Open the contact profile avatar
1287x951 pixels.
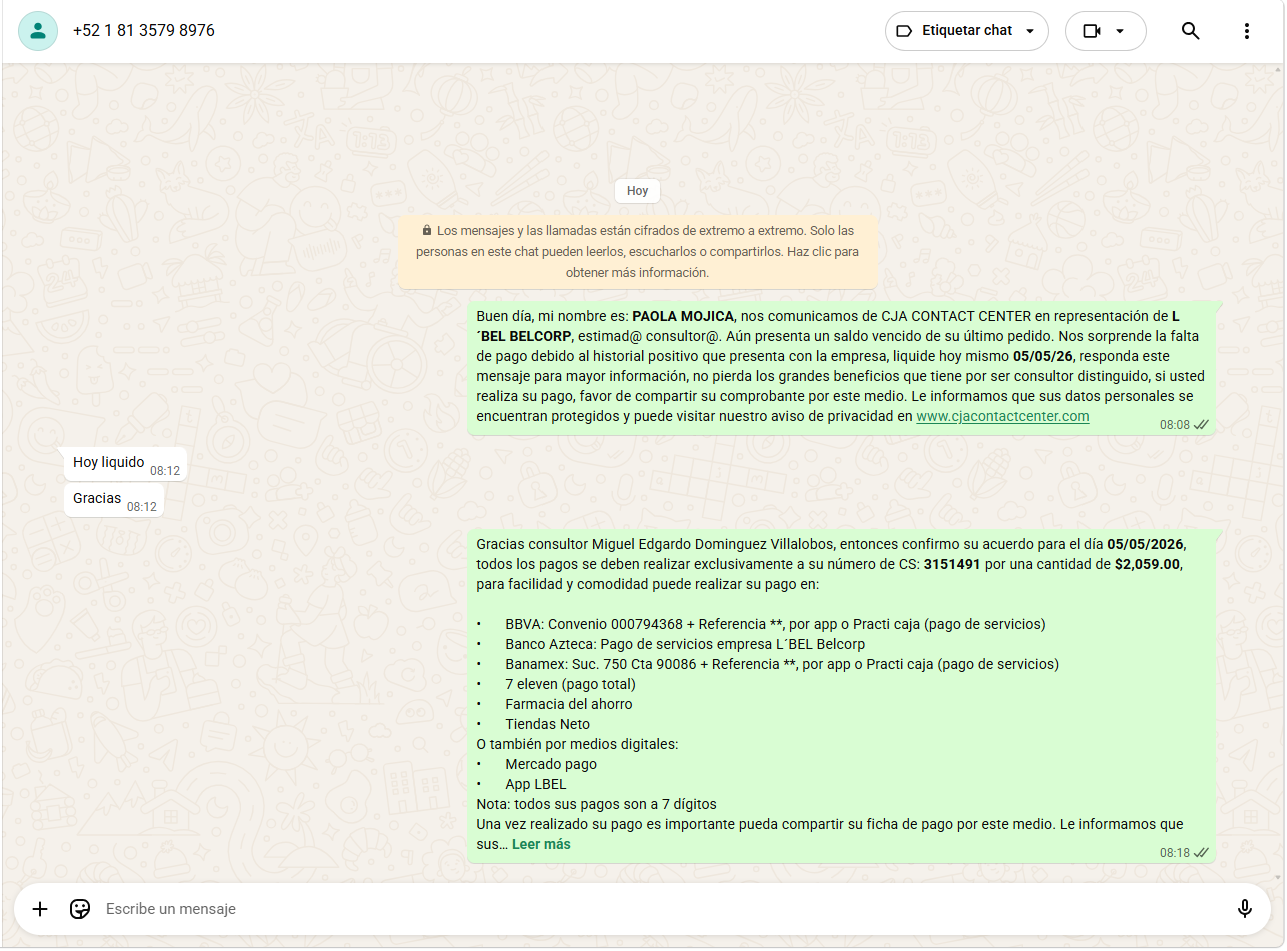pyautogui.click(x=38, y=31)
